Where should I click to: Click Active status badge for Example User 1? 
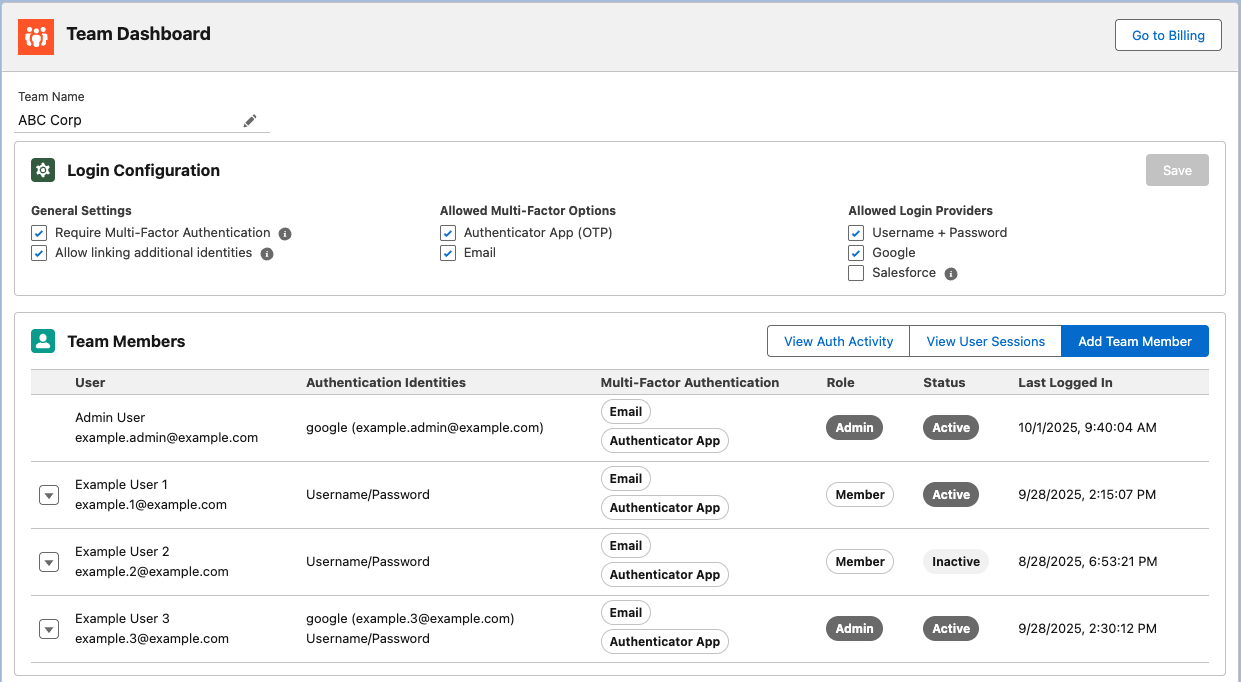[x=951, y=494]
